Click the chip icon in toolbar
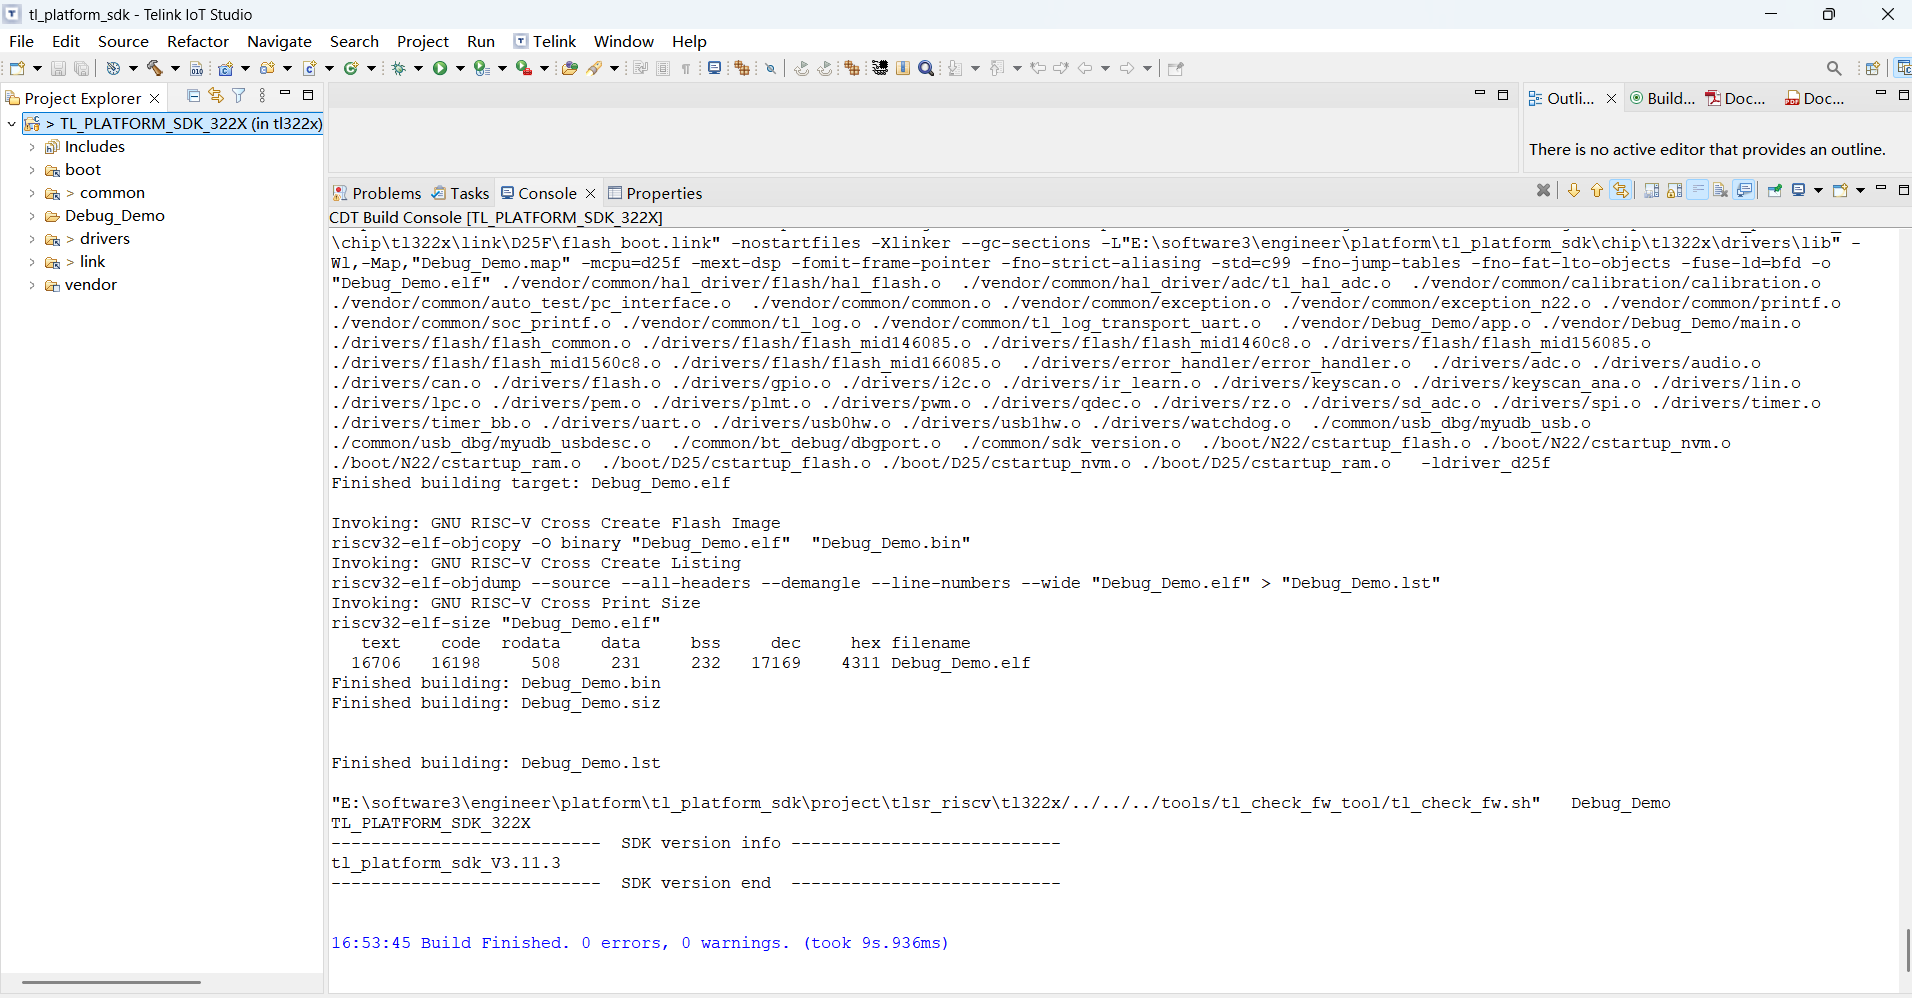This screenshot has height=998, width=1912. click(x=880, y=68)
